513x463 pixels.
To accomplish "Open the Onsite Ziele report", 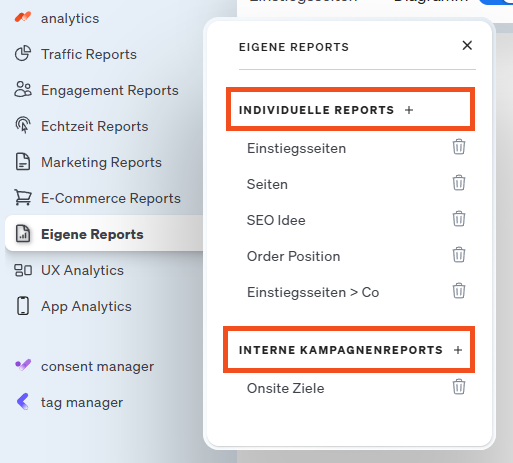I will 285,388.
